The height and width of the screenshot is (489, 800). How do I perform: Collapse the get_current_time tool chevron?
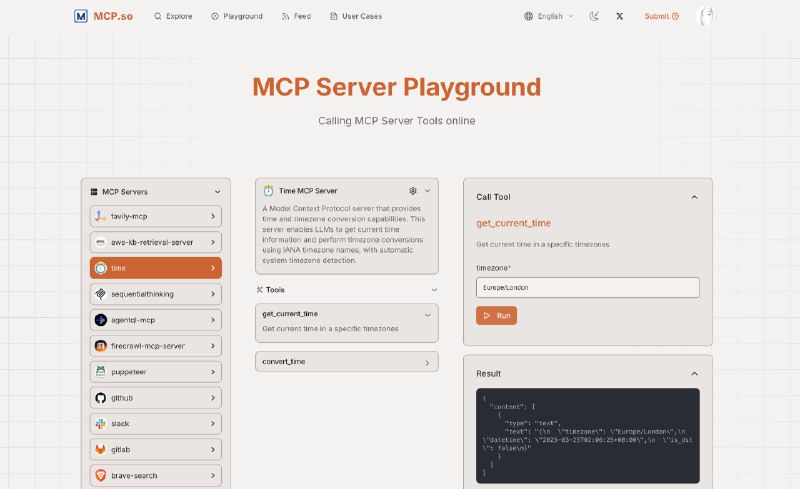(428, 315)
